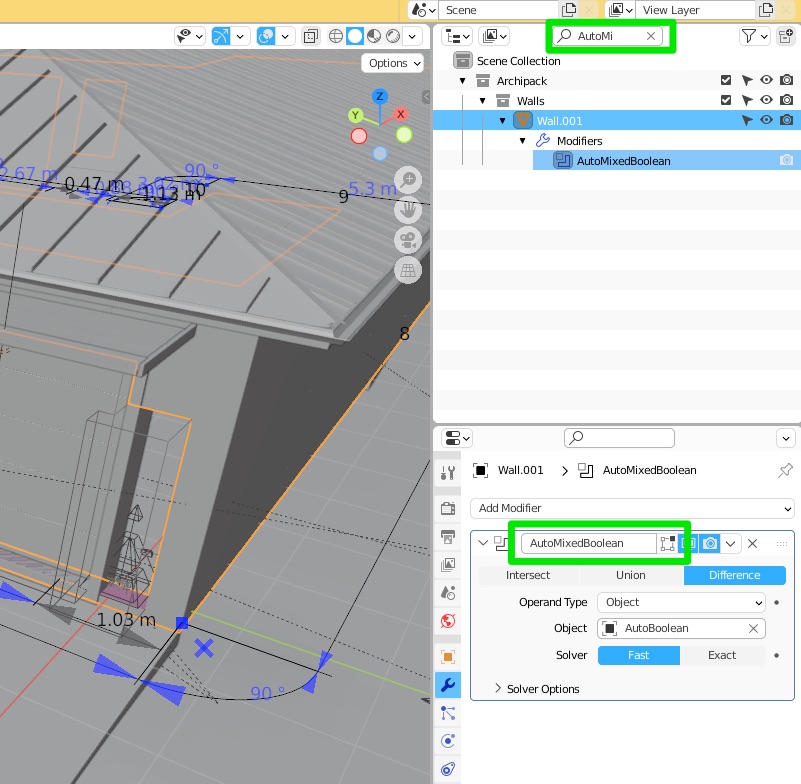Add a new collection in outliner
Viewport: 801px width, 784px height.
[786, 36]
